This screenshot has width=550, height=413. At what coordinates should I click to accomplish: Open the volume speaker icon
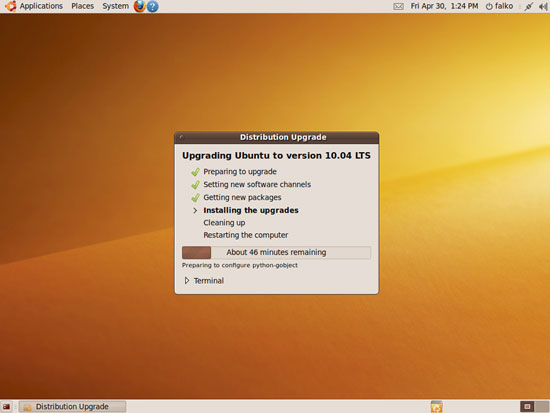tap(543, 6)
